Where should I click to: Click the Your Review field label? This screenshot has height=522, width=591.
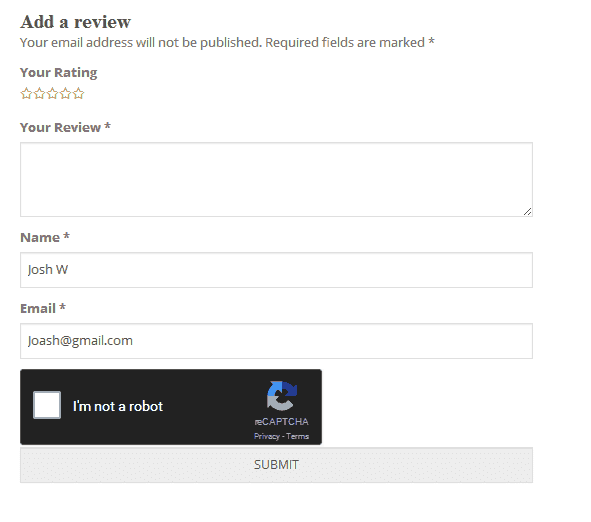[x=65, y=127]
